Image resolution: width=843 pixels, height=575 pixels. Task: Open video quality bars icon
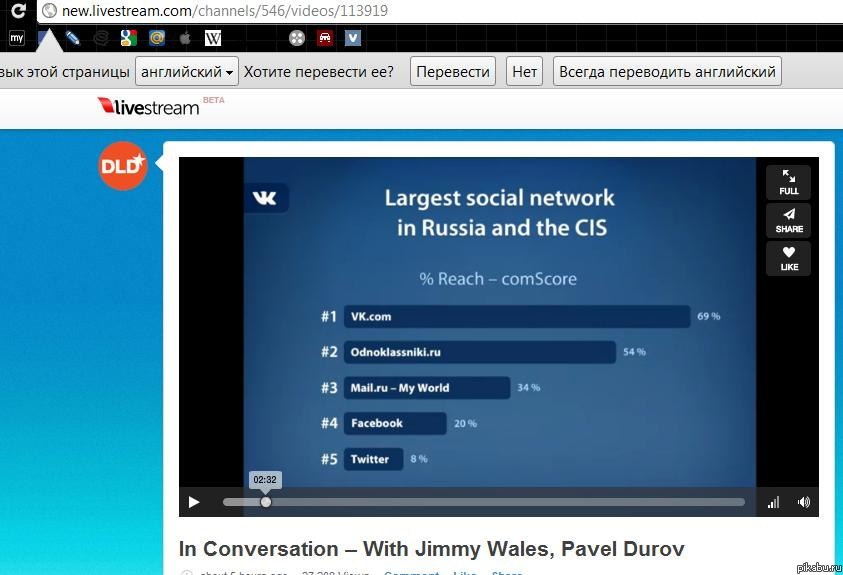(773, 502)
